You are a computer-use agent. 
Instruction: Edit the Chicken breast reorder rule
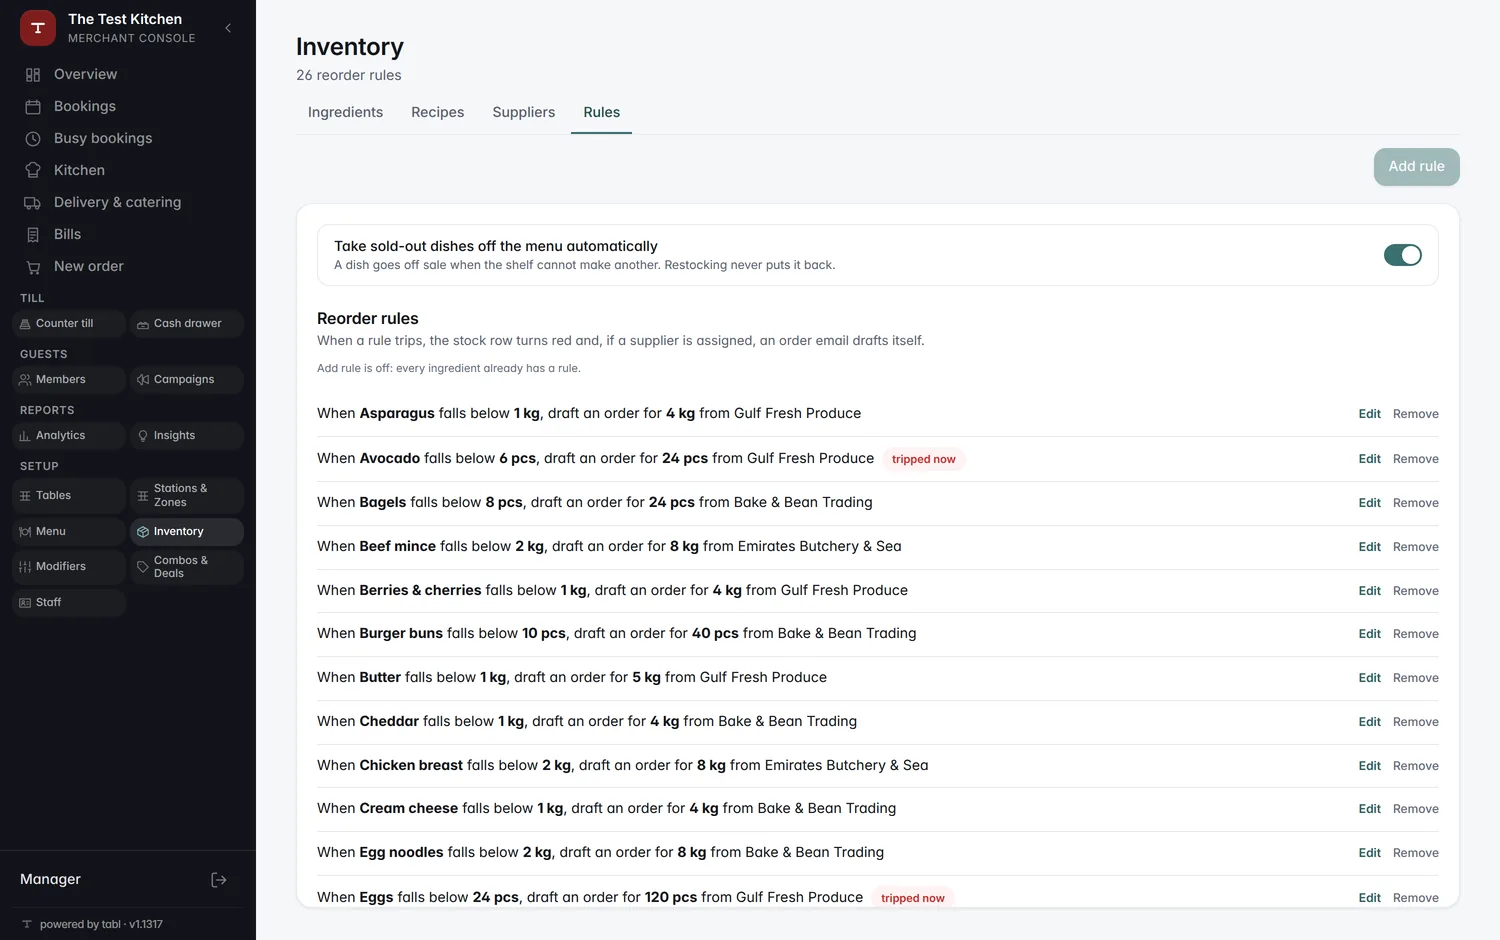1370,766
